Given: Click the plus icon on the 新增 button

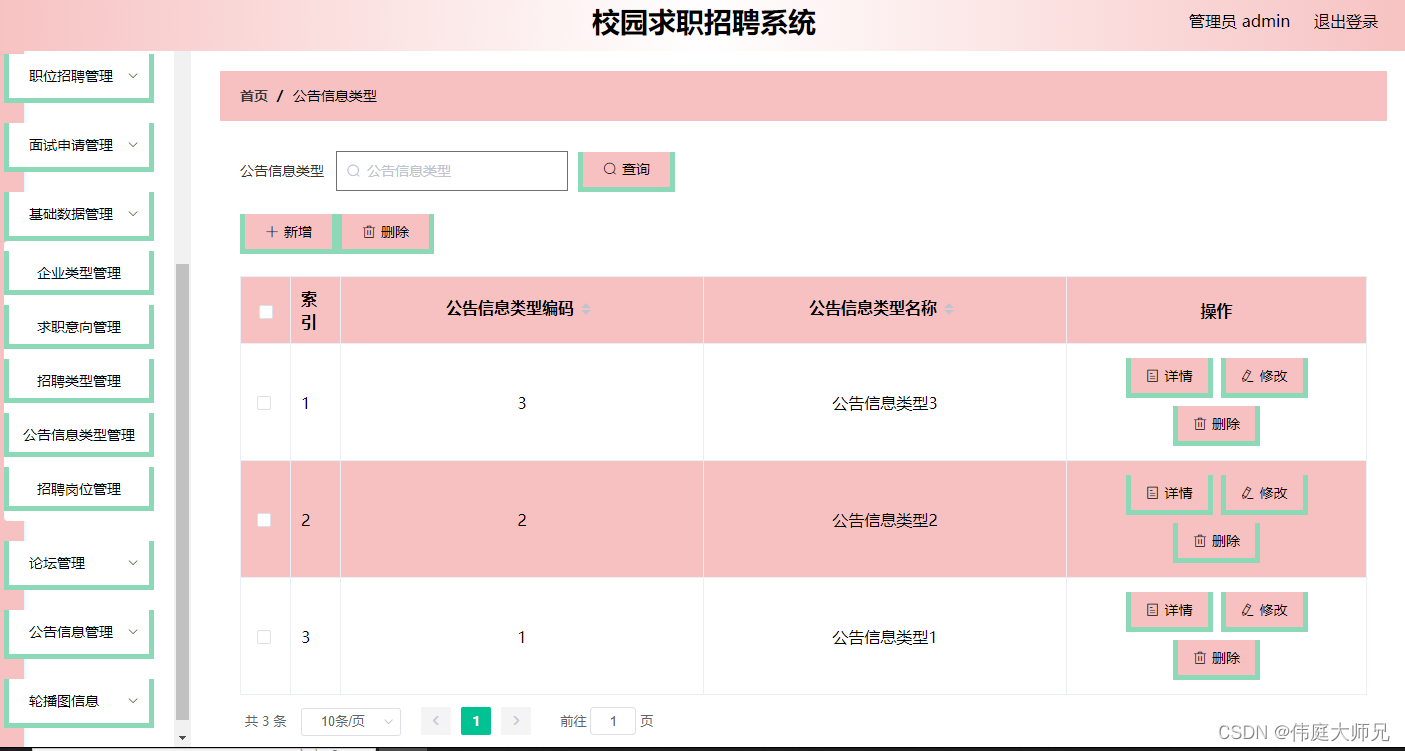Looking at the screenshot, I should tap(272, 232).
